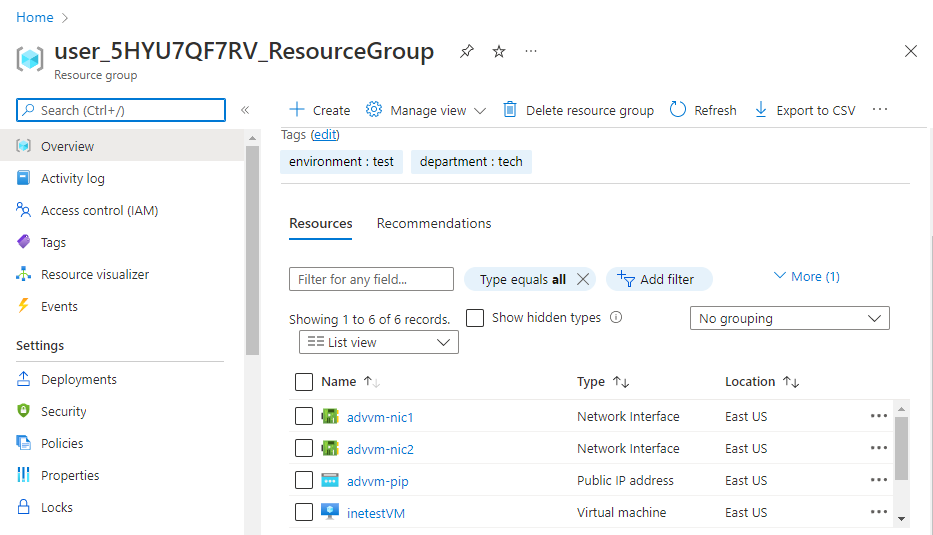The width and height of the screenshot is (933, 535).
Task: Open Resource visualizer in sidebar
Action: [95, 274]
